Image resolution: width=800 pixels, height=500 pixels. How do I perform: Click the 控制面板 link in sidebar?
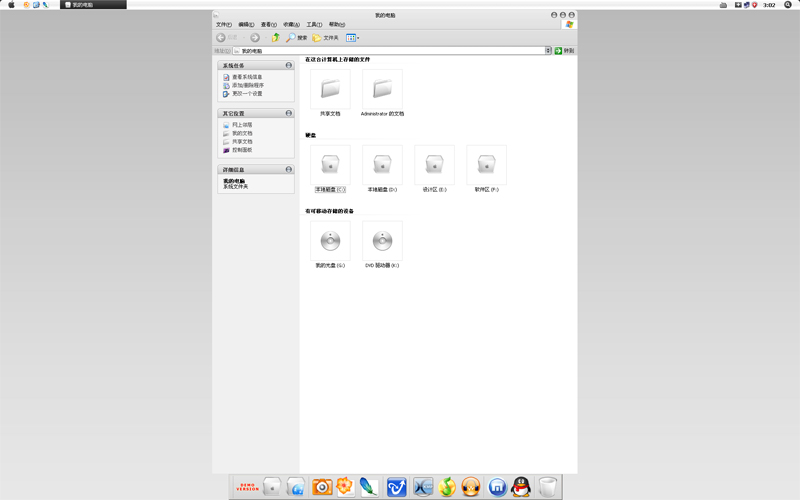coord(241,150)
